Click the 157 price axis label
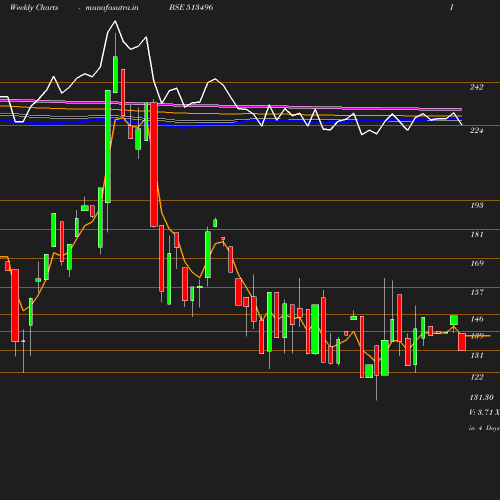The image size is (500, 500). (x=477, y=292)
